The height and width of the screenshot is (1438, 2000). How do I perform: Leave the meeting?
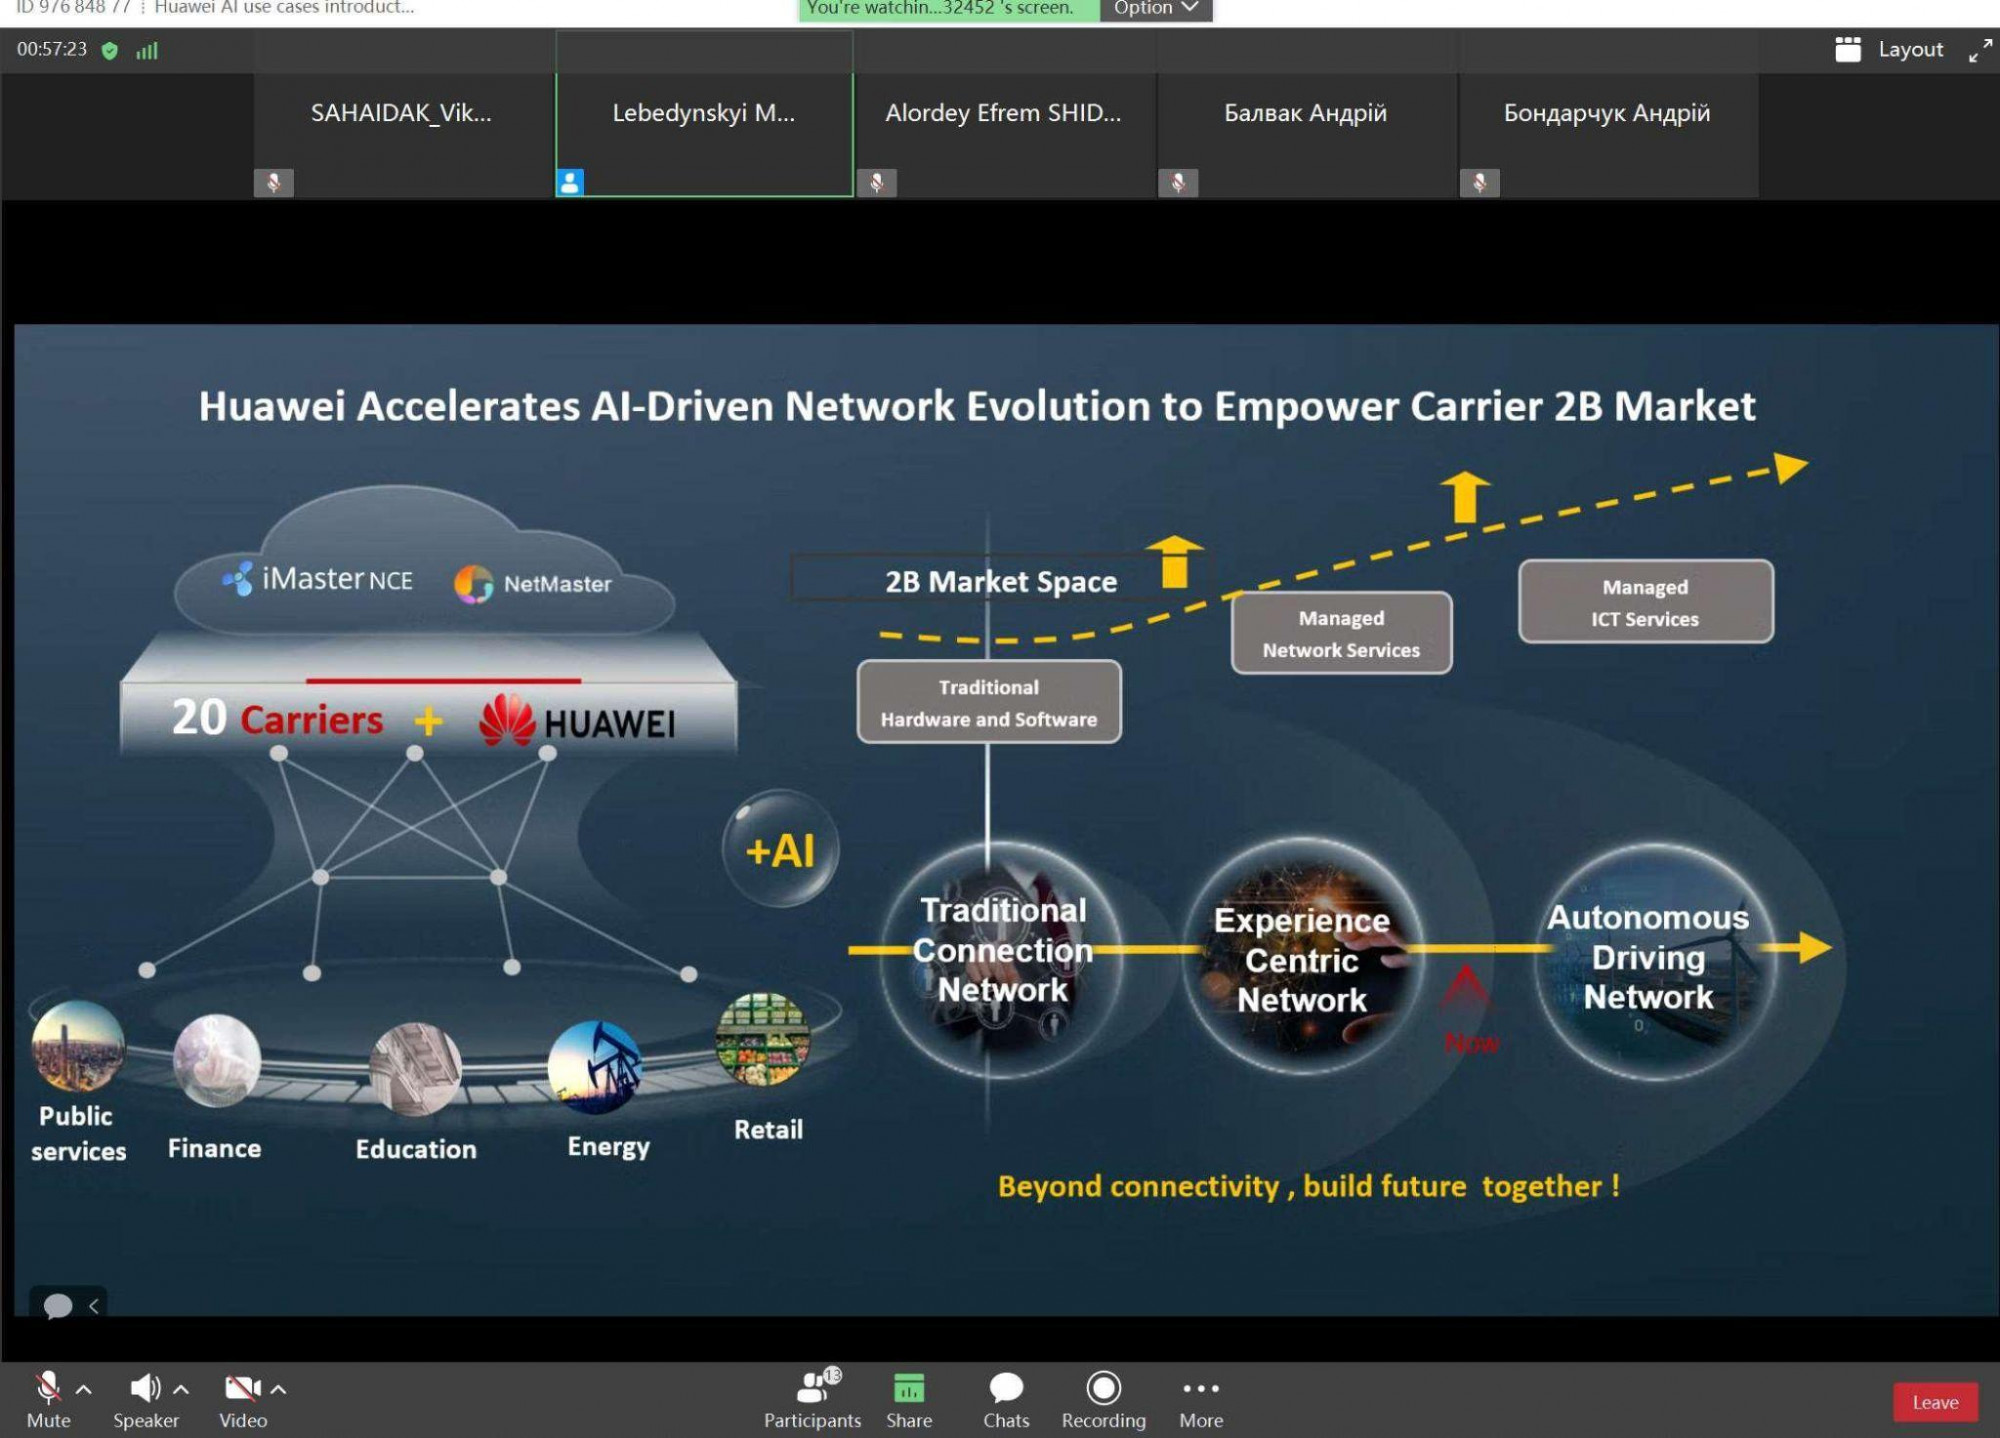click(1935, 1402)
